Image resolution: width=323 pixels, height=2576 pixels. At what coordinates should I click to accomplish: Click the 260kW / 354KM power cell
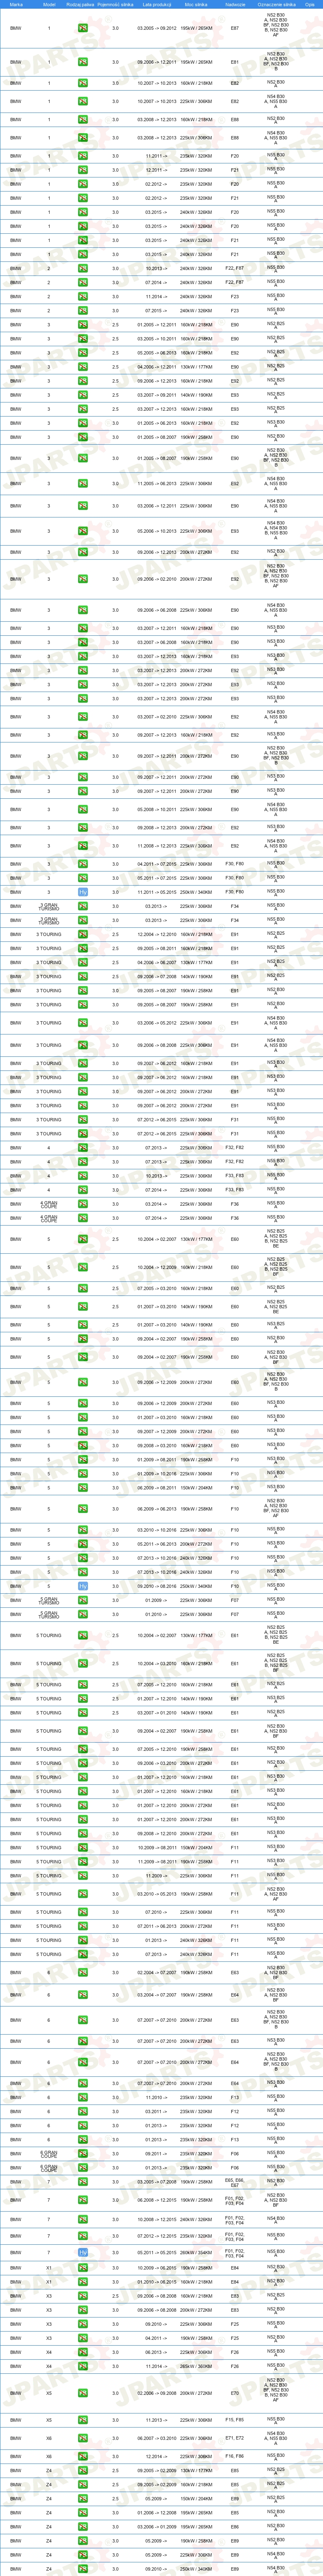(197, 2252)
